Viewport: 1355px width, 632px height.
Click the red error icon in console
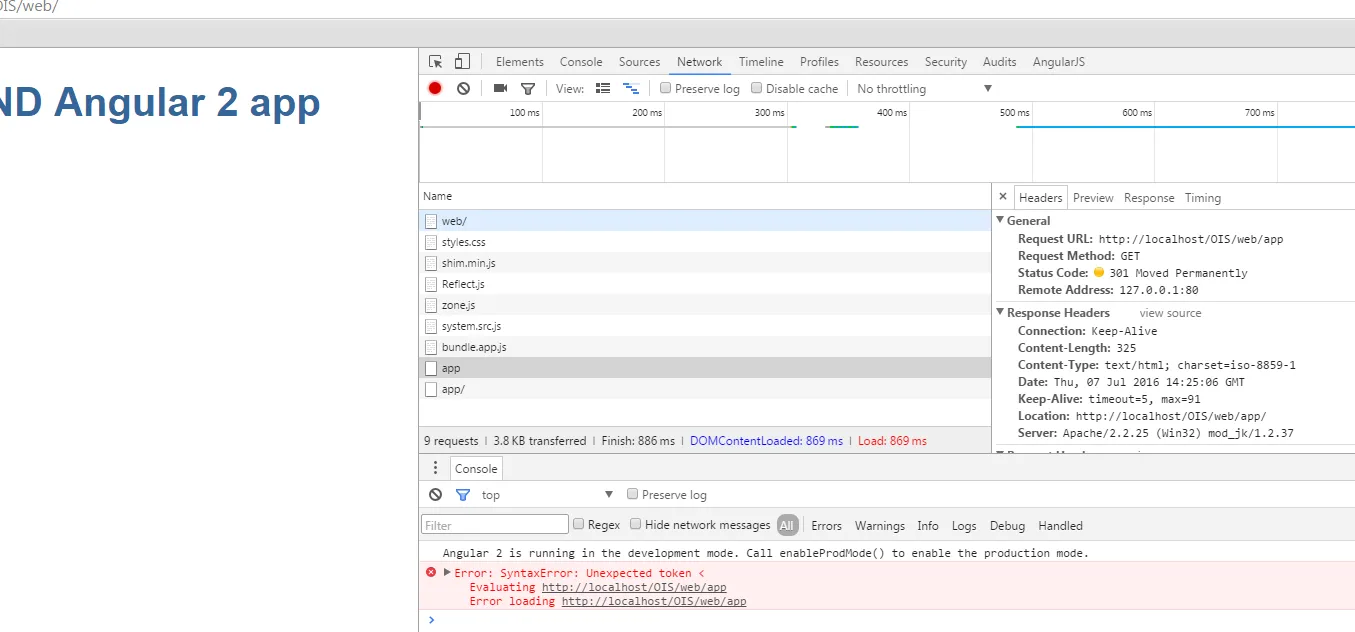[x=431, y=572]
